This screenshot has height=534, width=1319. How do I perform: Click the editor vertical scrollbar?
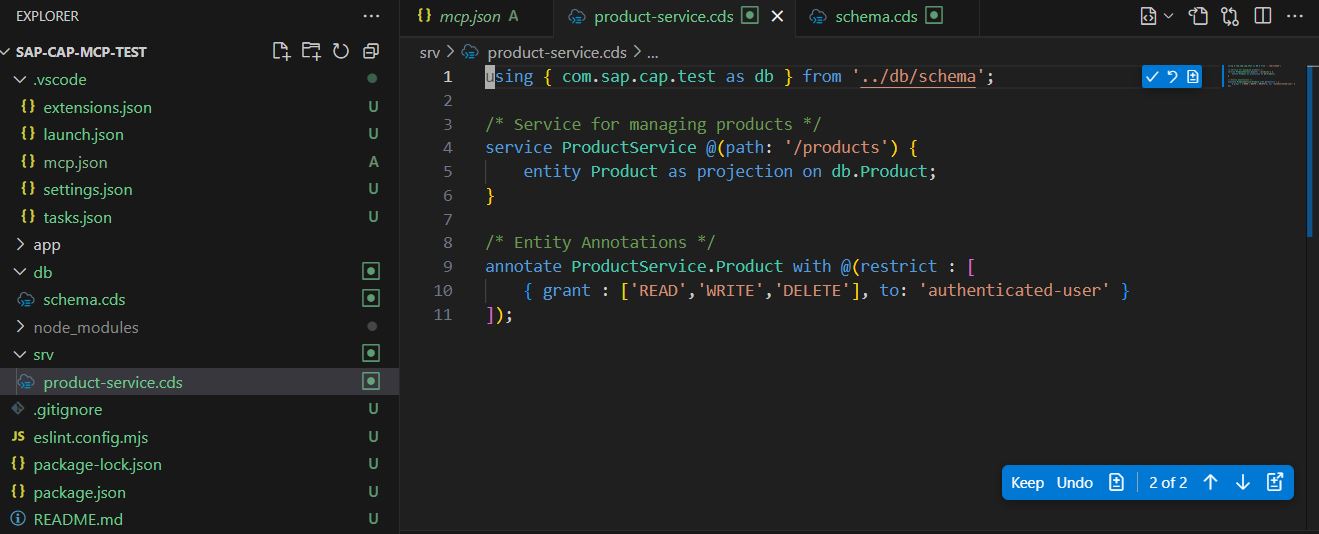coord(1311,150)
